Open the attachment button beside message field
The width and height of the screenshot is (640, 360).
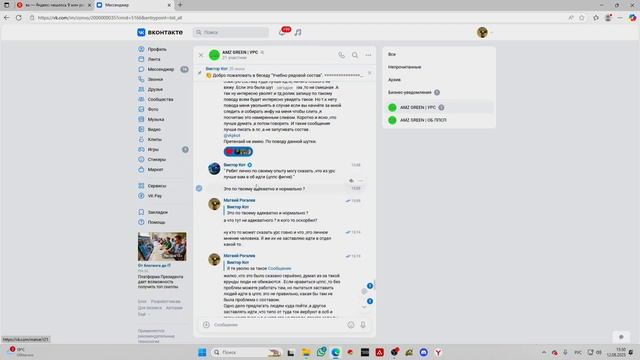pos(206,325)
